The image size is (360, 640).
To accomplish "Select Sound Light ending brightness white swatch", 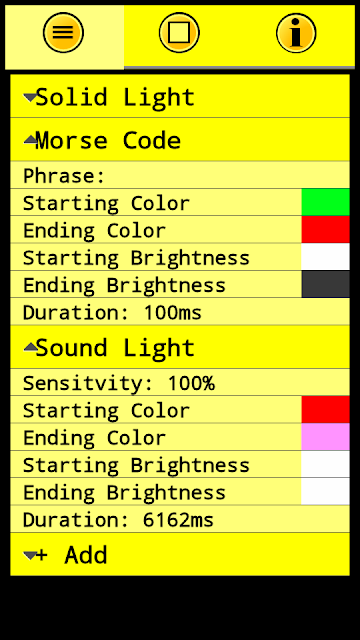I will coord(325,491).
